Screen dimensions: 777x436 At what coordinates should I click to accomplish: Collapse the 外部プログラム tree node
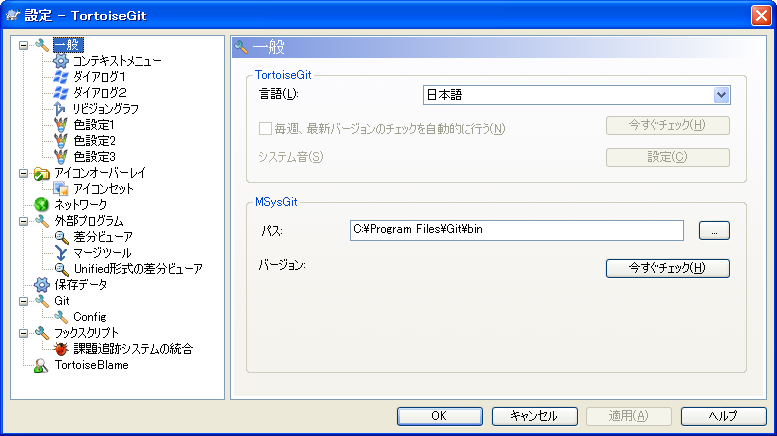23,221
